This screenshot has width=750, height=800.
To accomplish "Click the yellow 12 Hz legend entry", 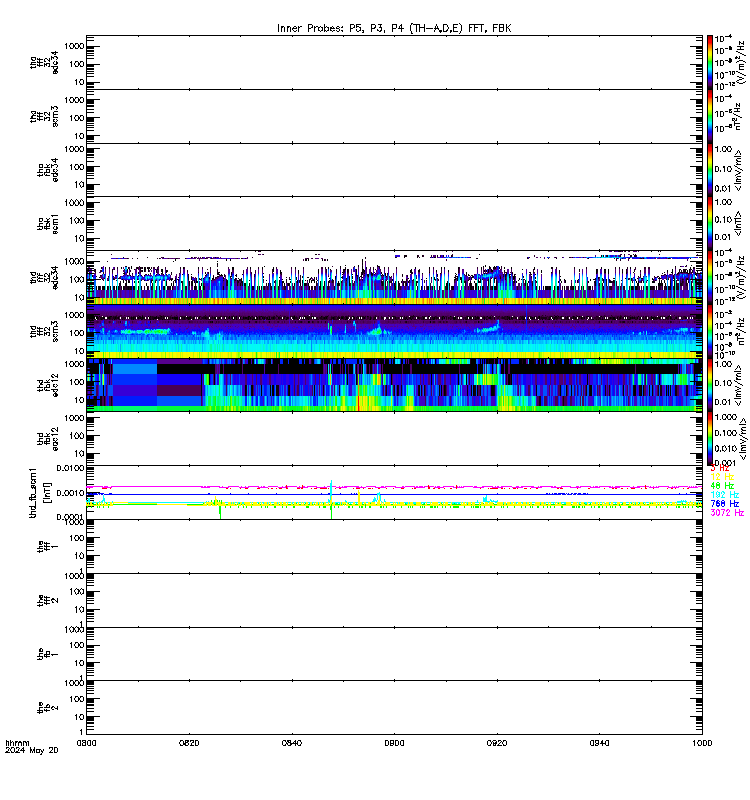I will pos(722,477).
